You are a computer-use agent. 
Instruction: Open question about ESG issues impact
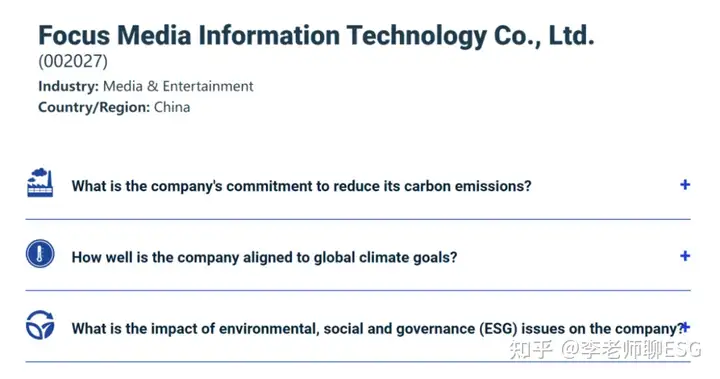coord(377,329)
